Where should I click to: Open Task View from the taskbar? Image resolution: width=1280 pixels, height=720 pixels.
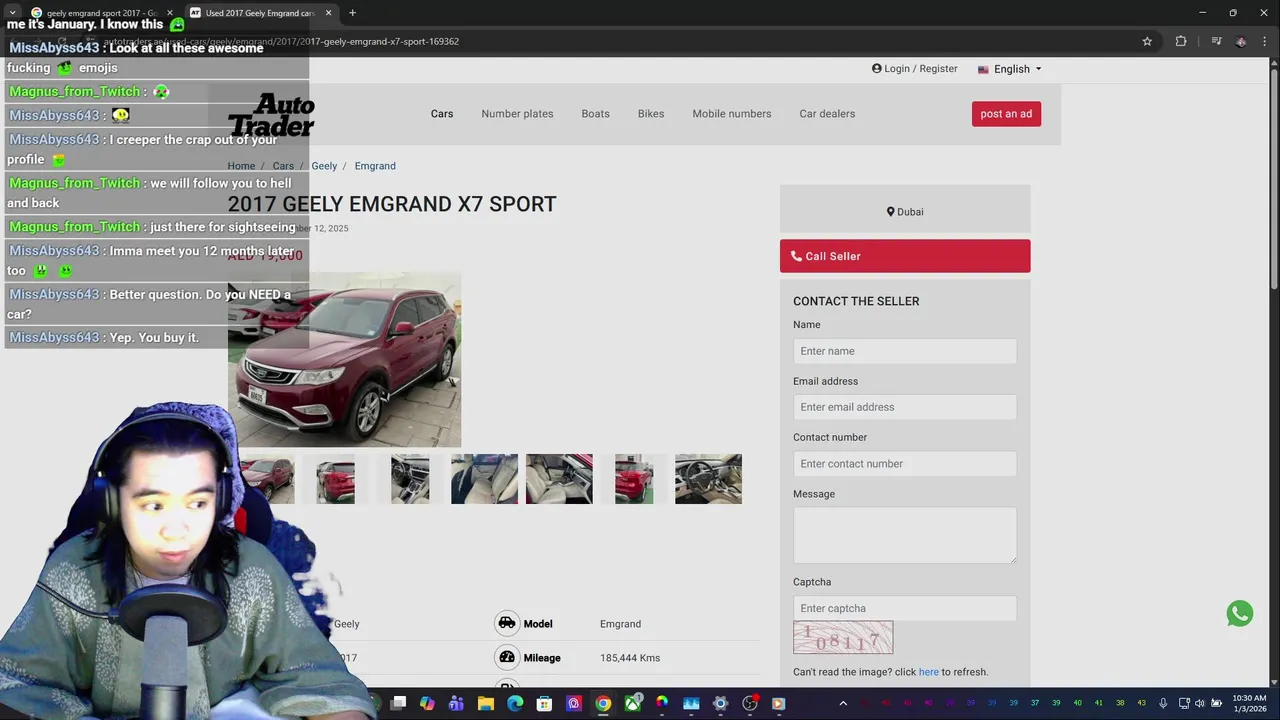click(398, 703)
